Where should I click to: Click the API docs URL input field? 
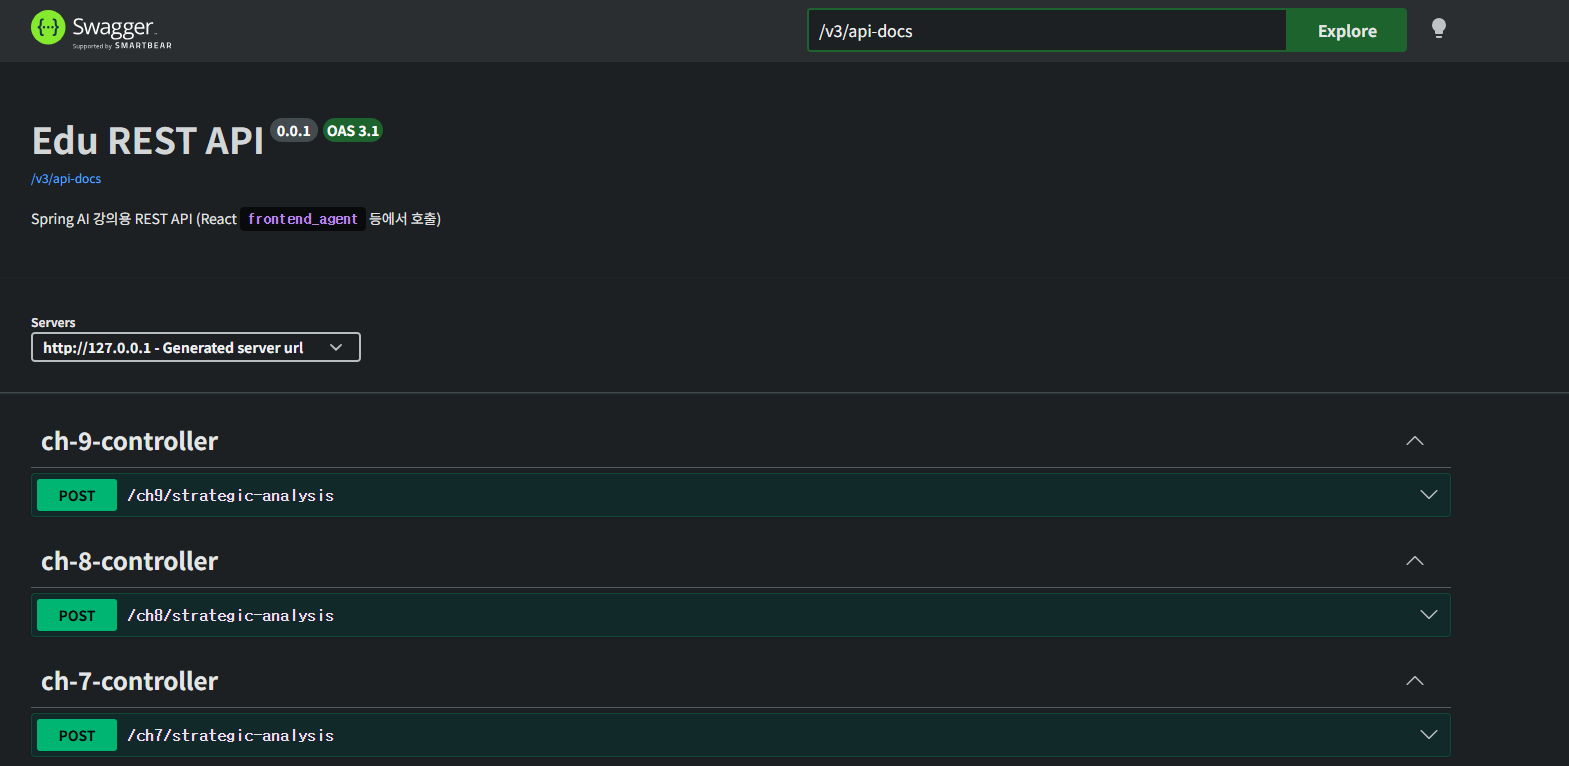(x=1046, y=31)
